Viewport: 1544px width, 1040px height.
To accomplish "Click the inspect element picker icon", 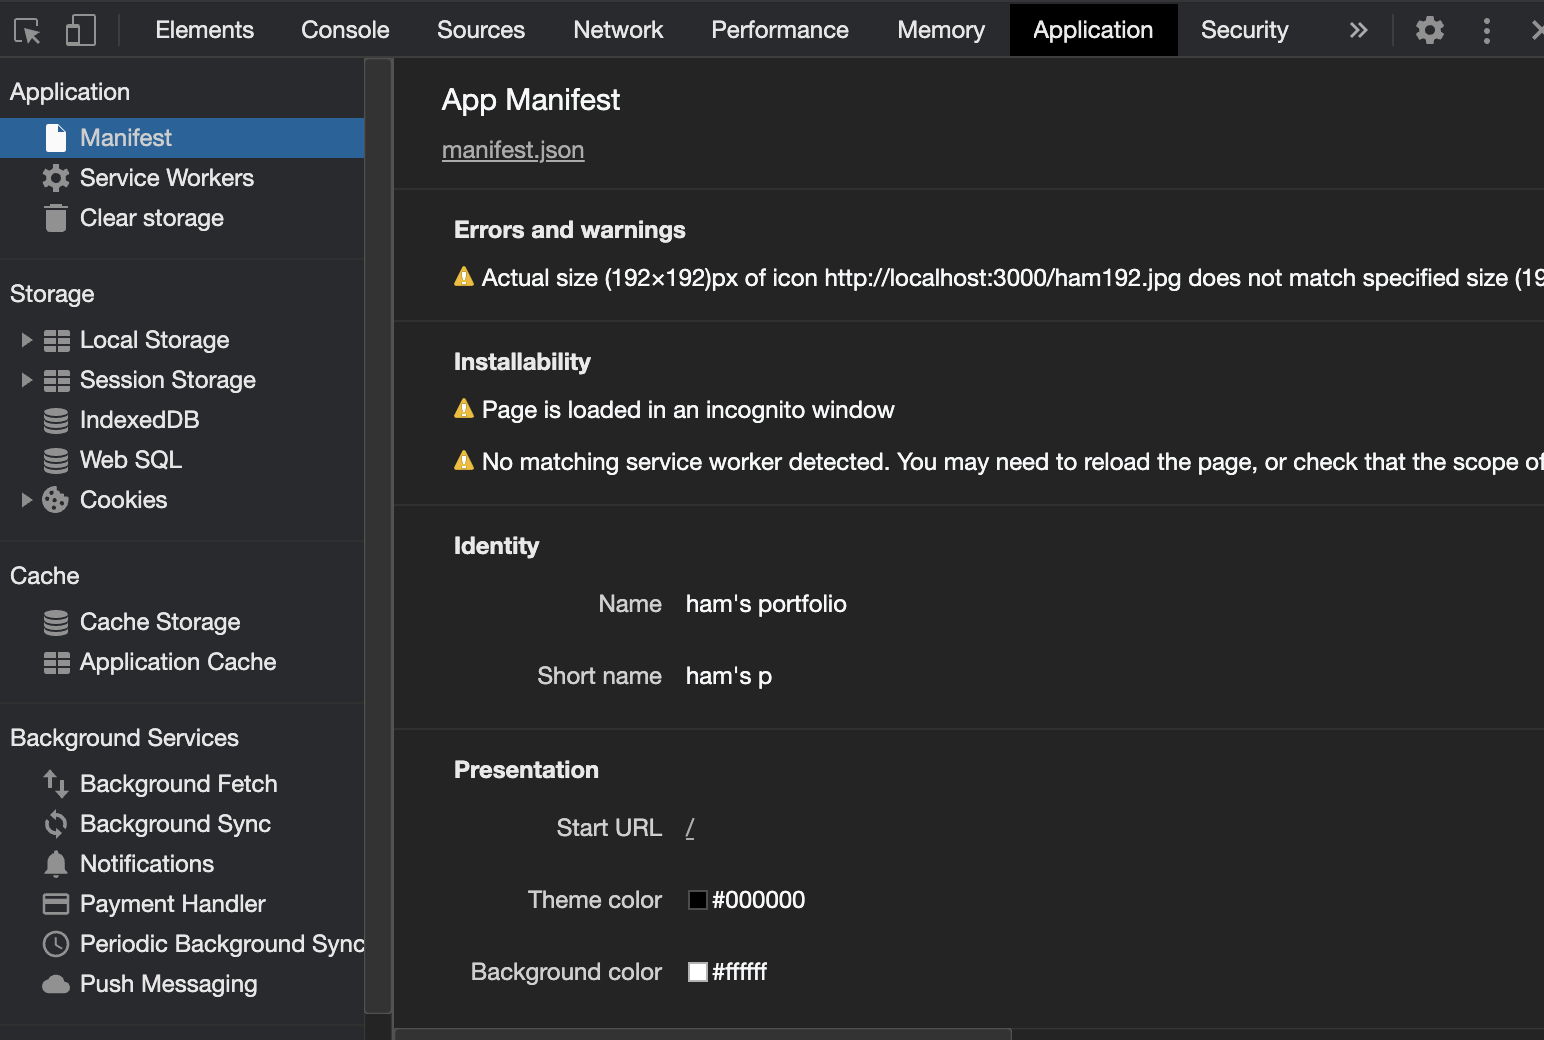I will (27, 31).
